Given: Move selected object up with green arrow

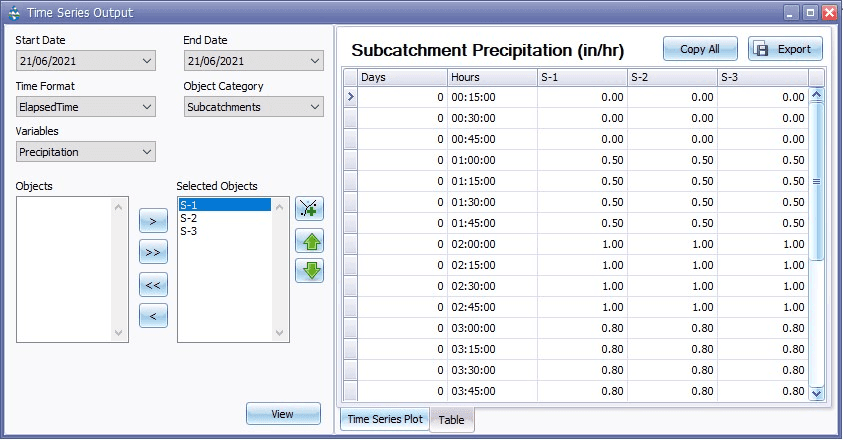Looking at the screenshot, I should coord(309,240).
